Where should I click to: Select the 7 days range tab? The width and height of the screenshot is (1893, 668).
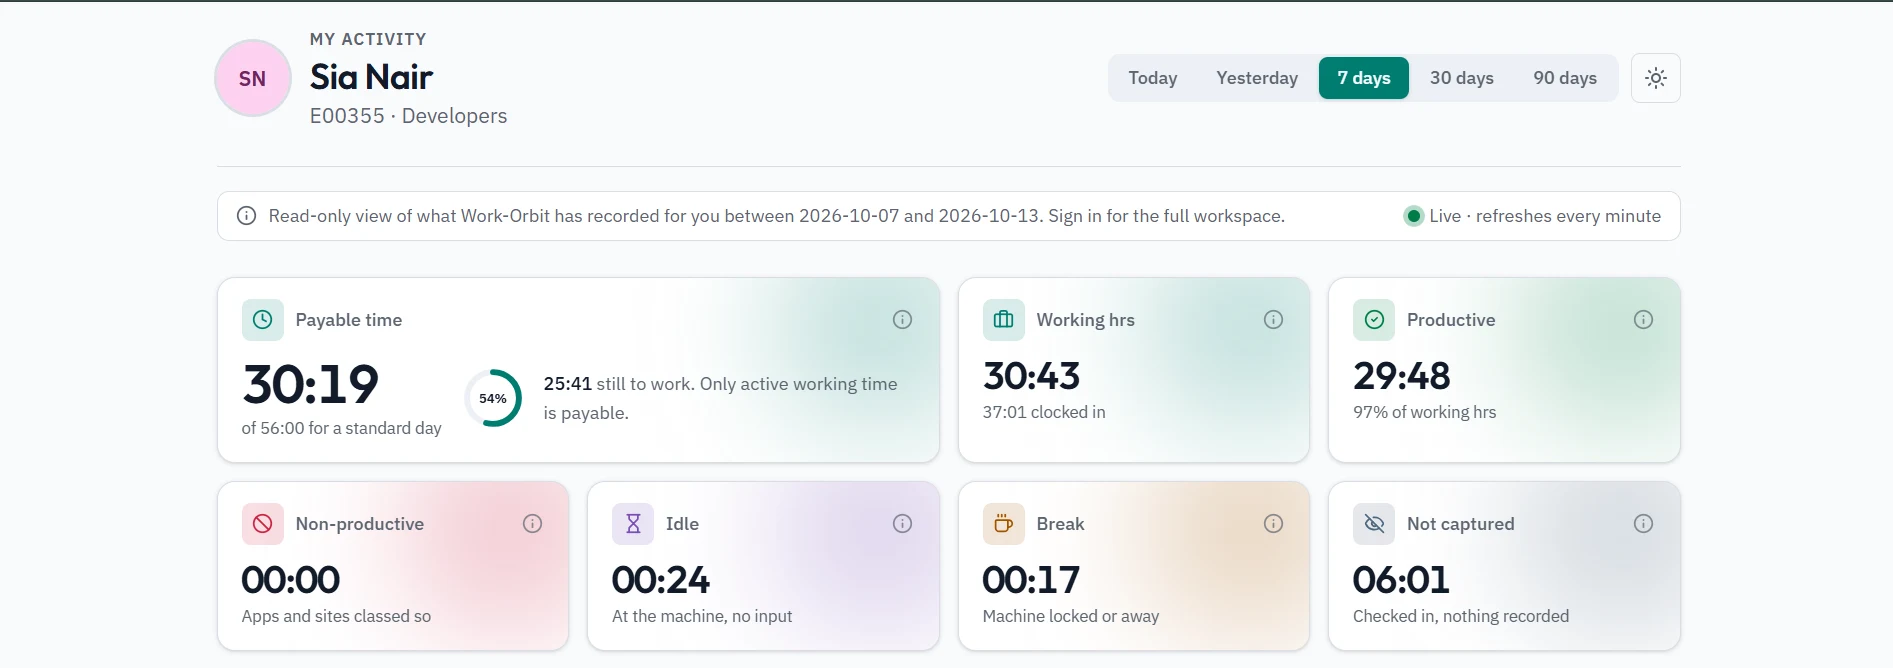tap(1364, 78)
